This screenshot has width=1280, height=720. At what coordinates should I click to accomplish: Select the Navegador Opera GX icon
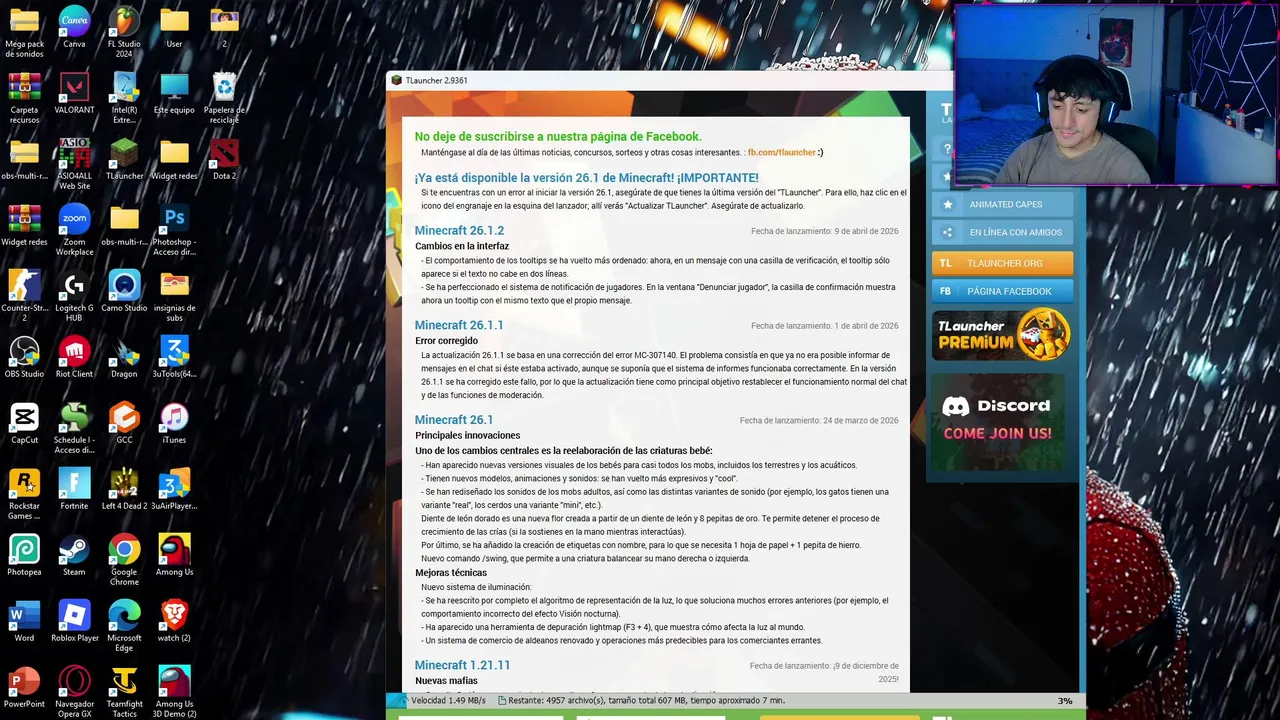coord(74,693)
